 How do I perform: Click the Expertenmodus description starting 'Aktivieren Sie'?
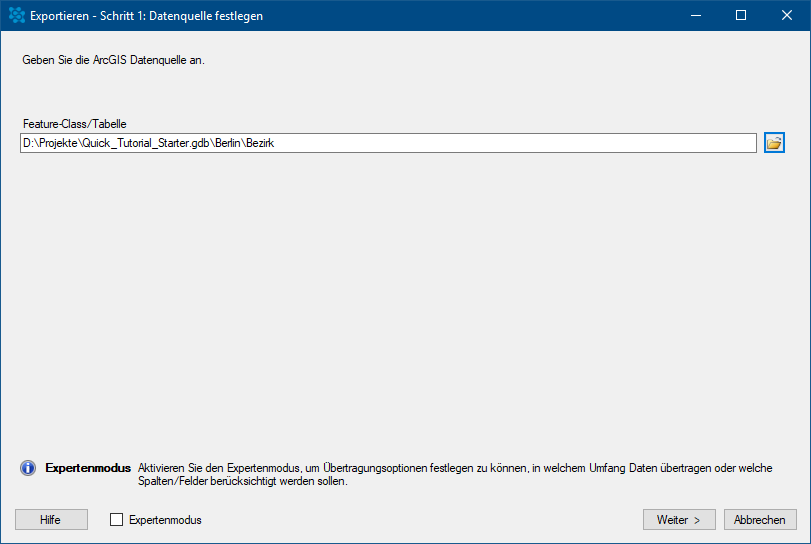pos(455,468)
